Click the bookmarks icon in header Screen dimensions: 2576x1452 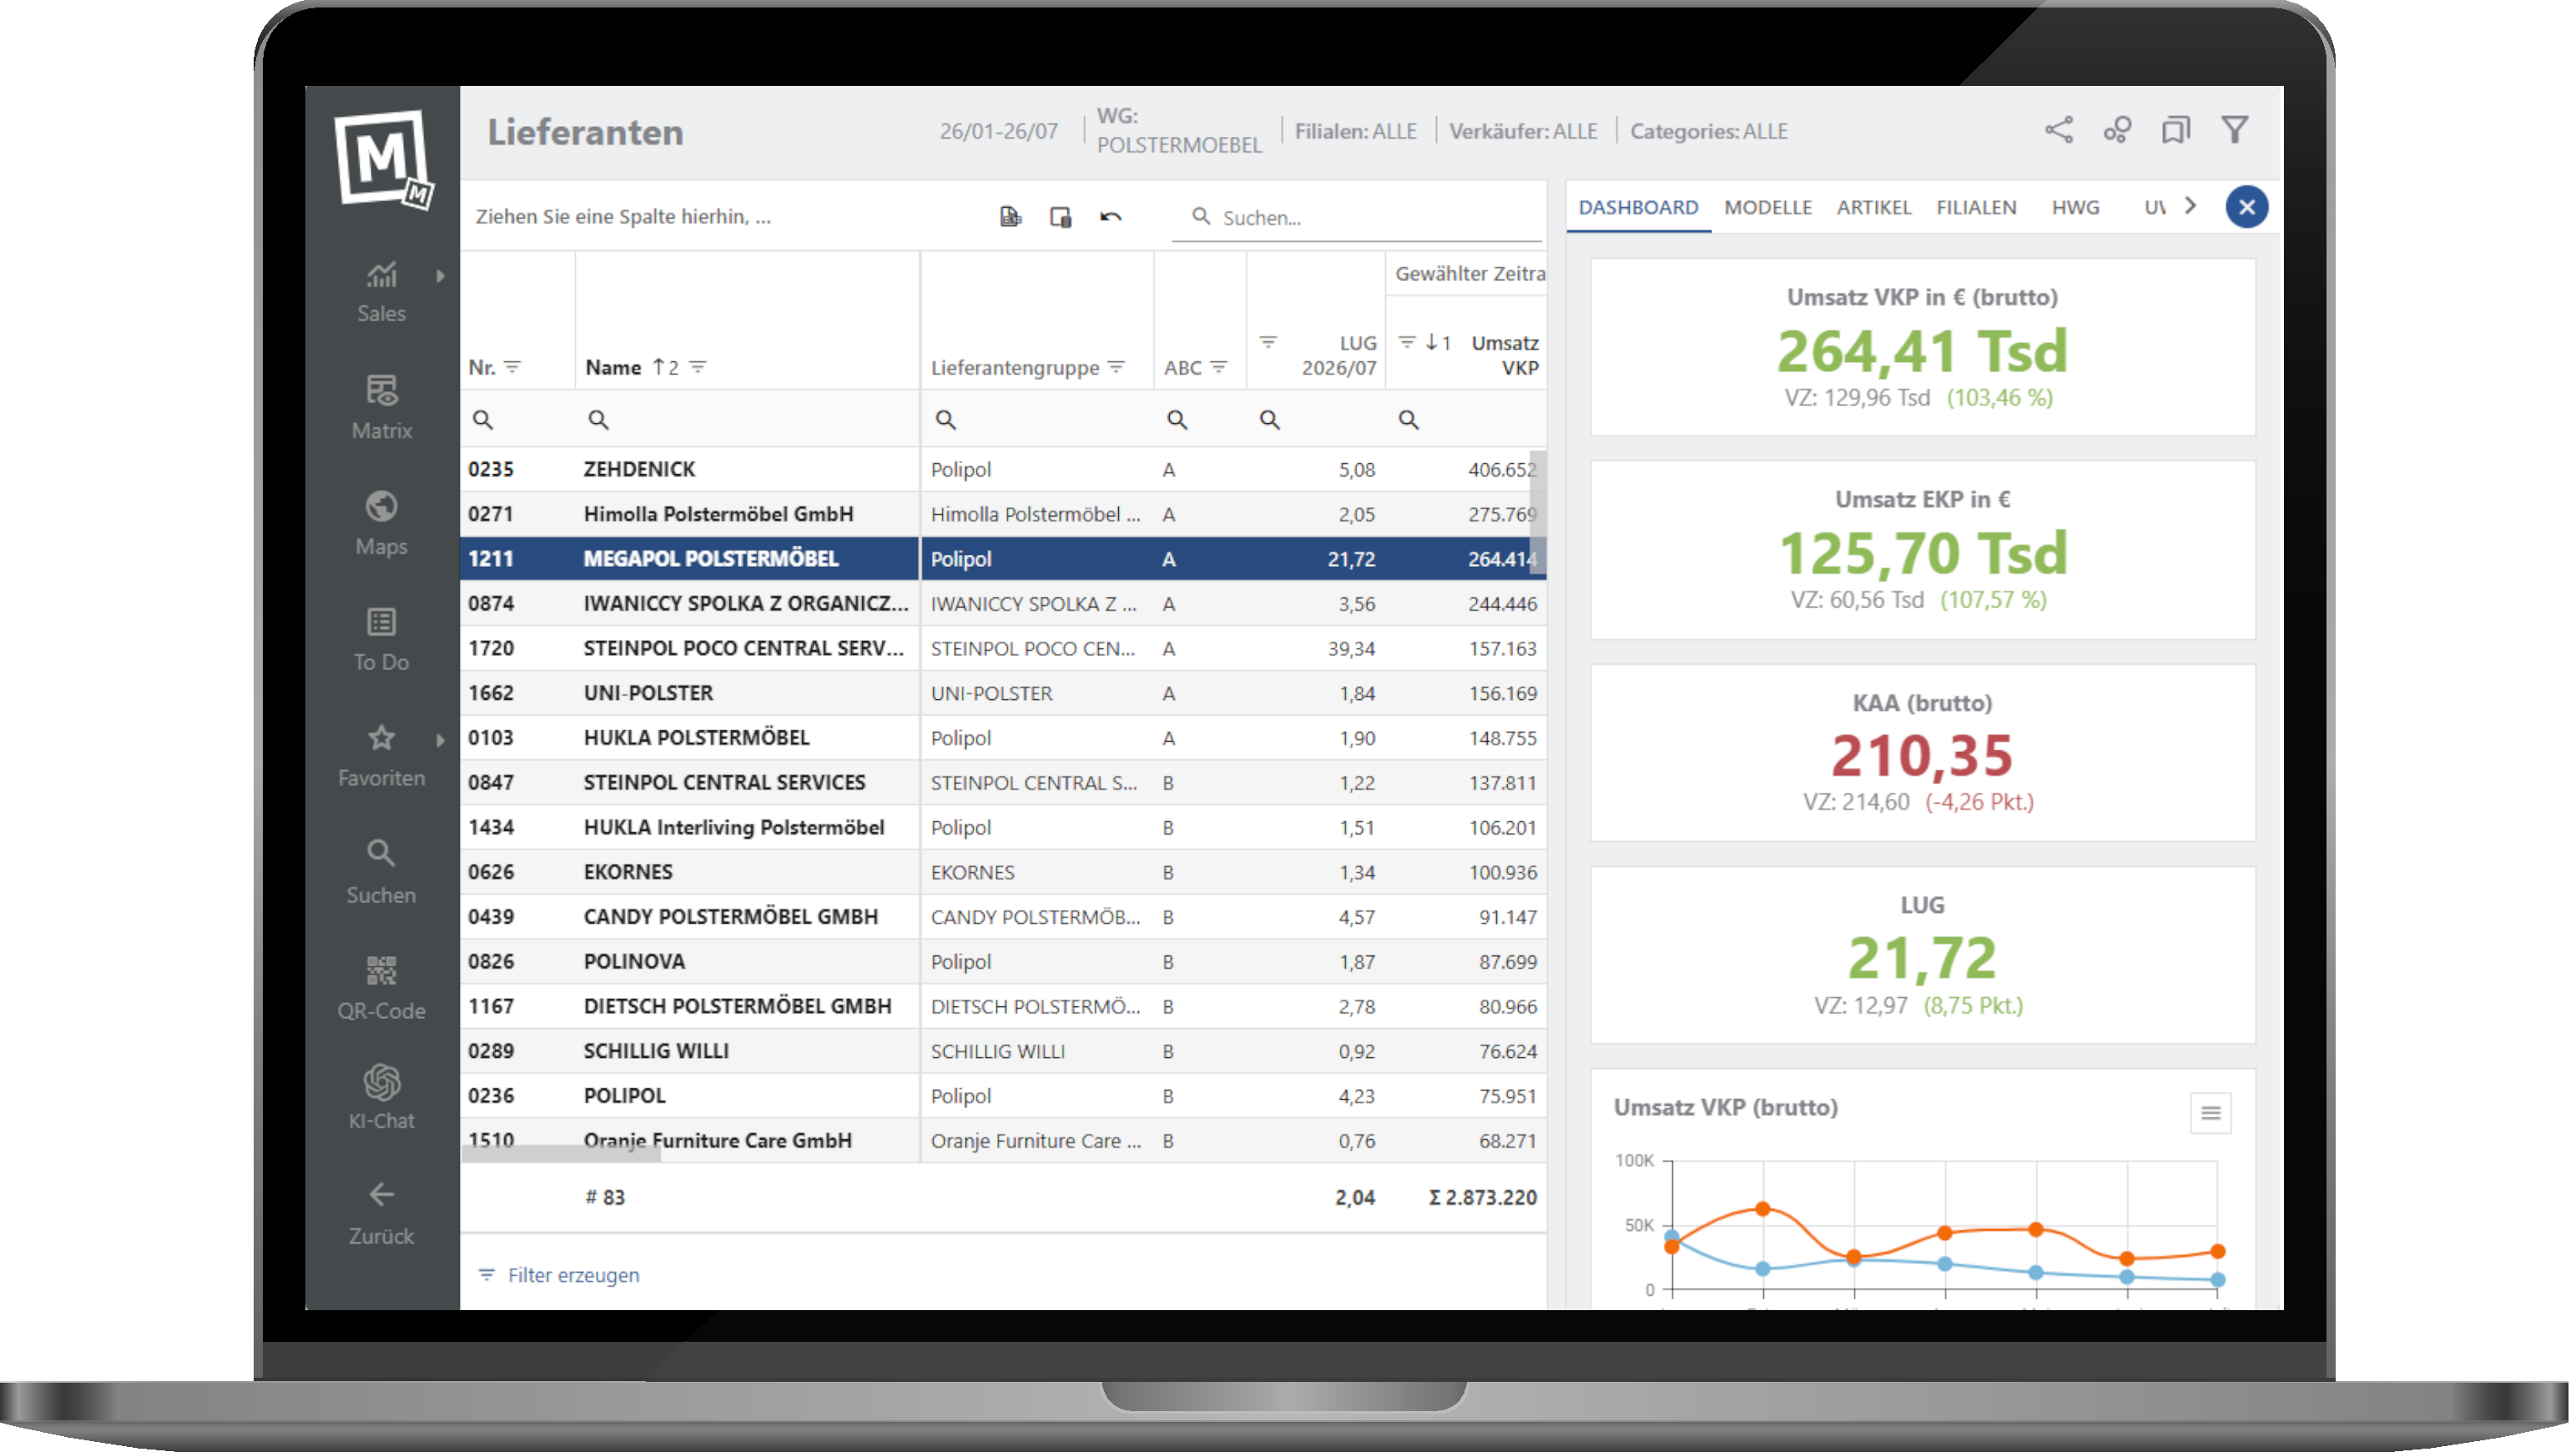[x=2175, y=130]
